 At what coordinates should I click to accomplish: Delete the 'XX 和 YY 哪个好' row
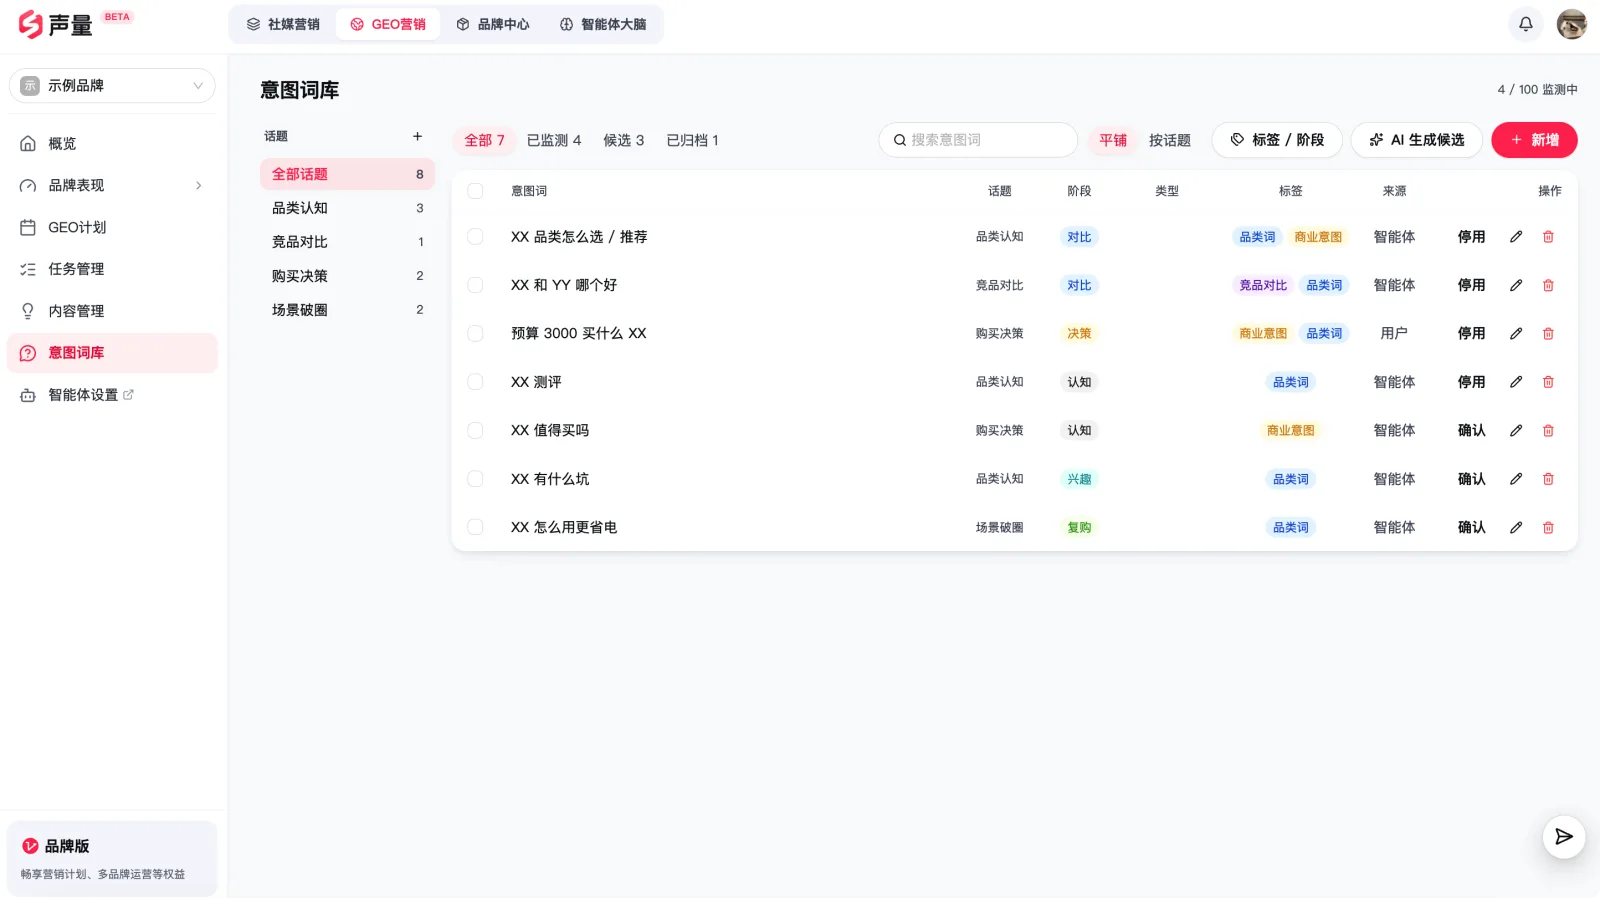(1548, 285)
